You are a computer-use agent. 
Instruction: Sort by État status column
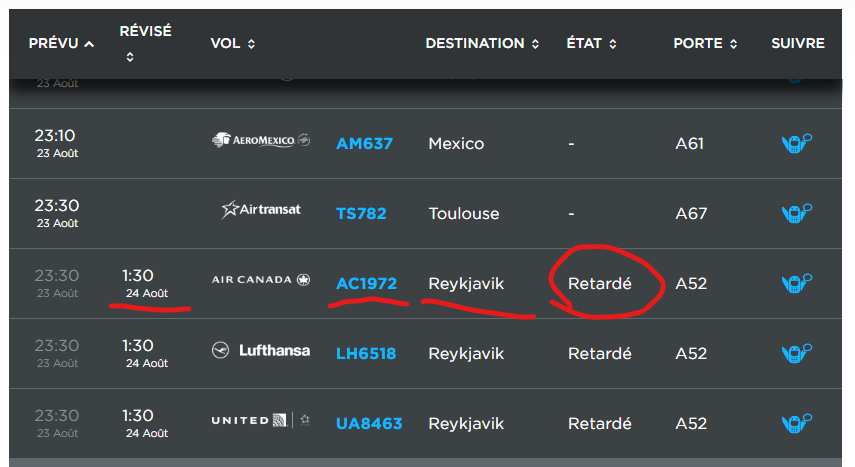click(x=591, y=44)
